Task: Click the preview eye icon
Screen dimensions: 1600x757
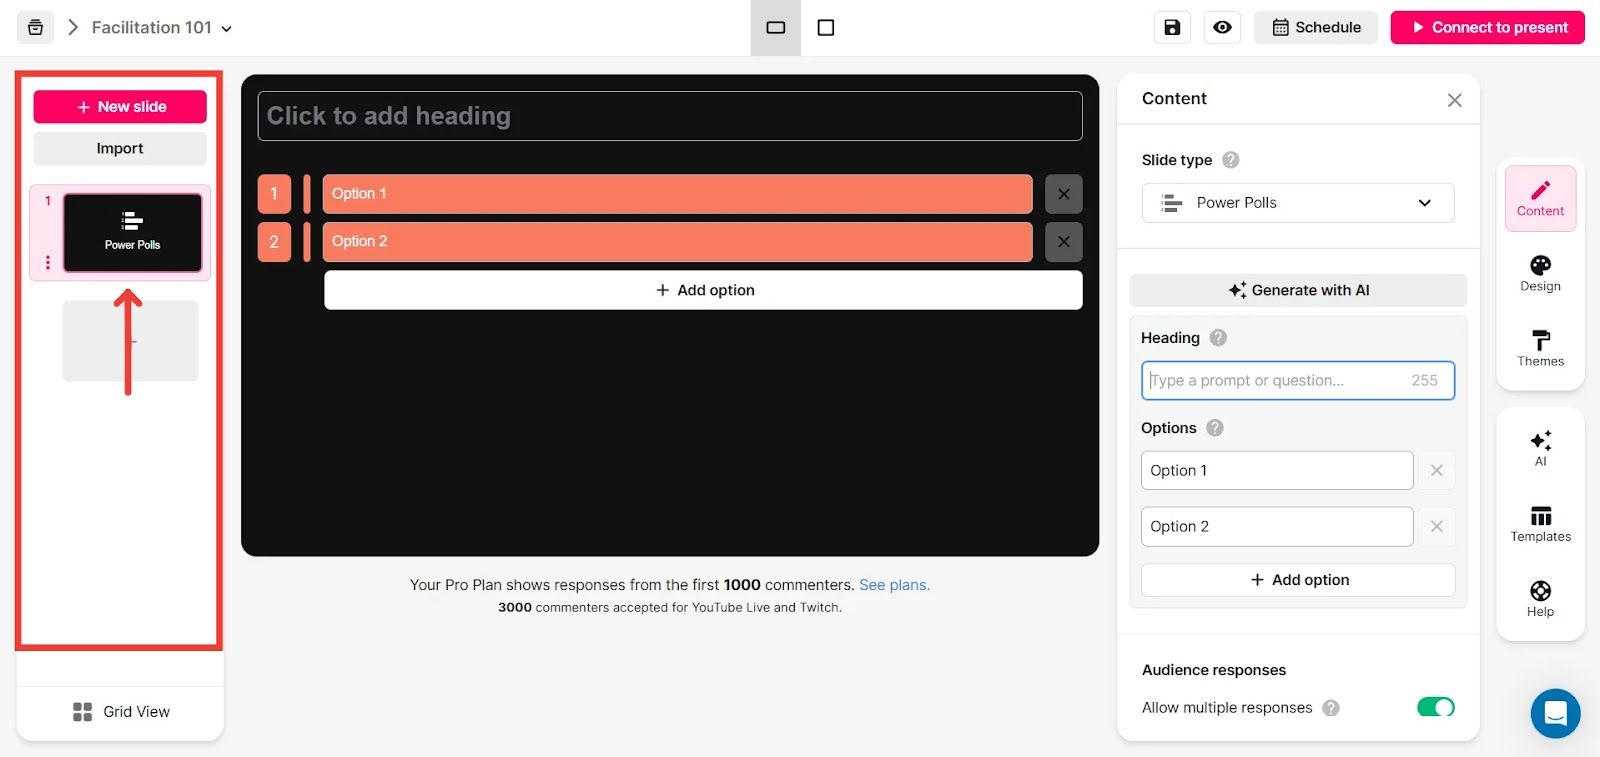Action: (x=1222, y=28)
